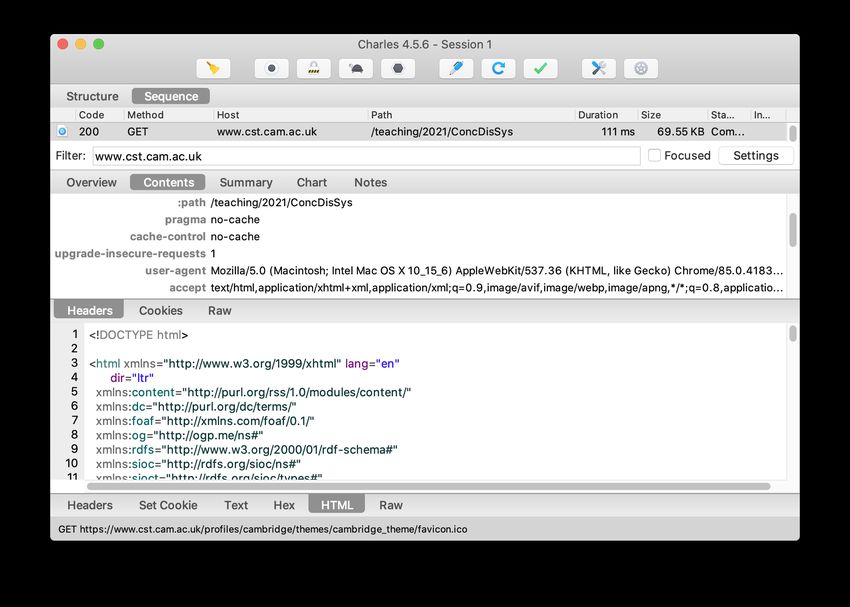Sort by the Duration column header

(606, 115)
